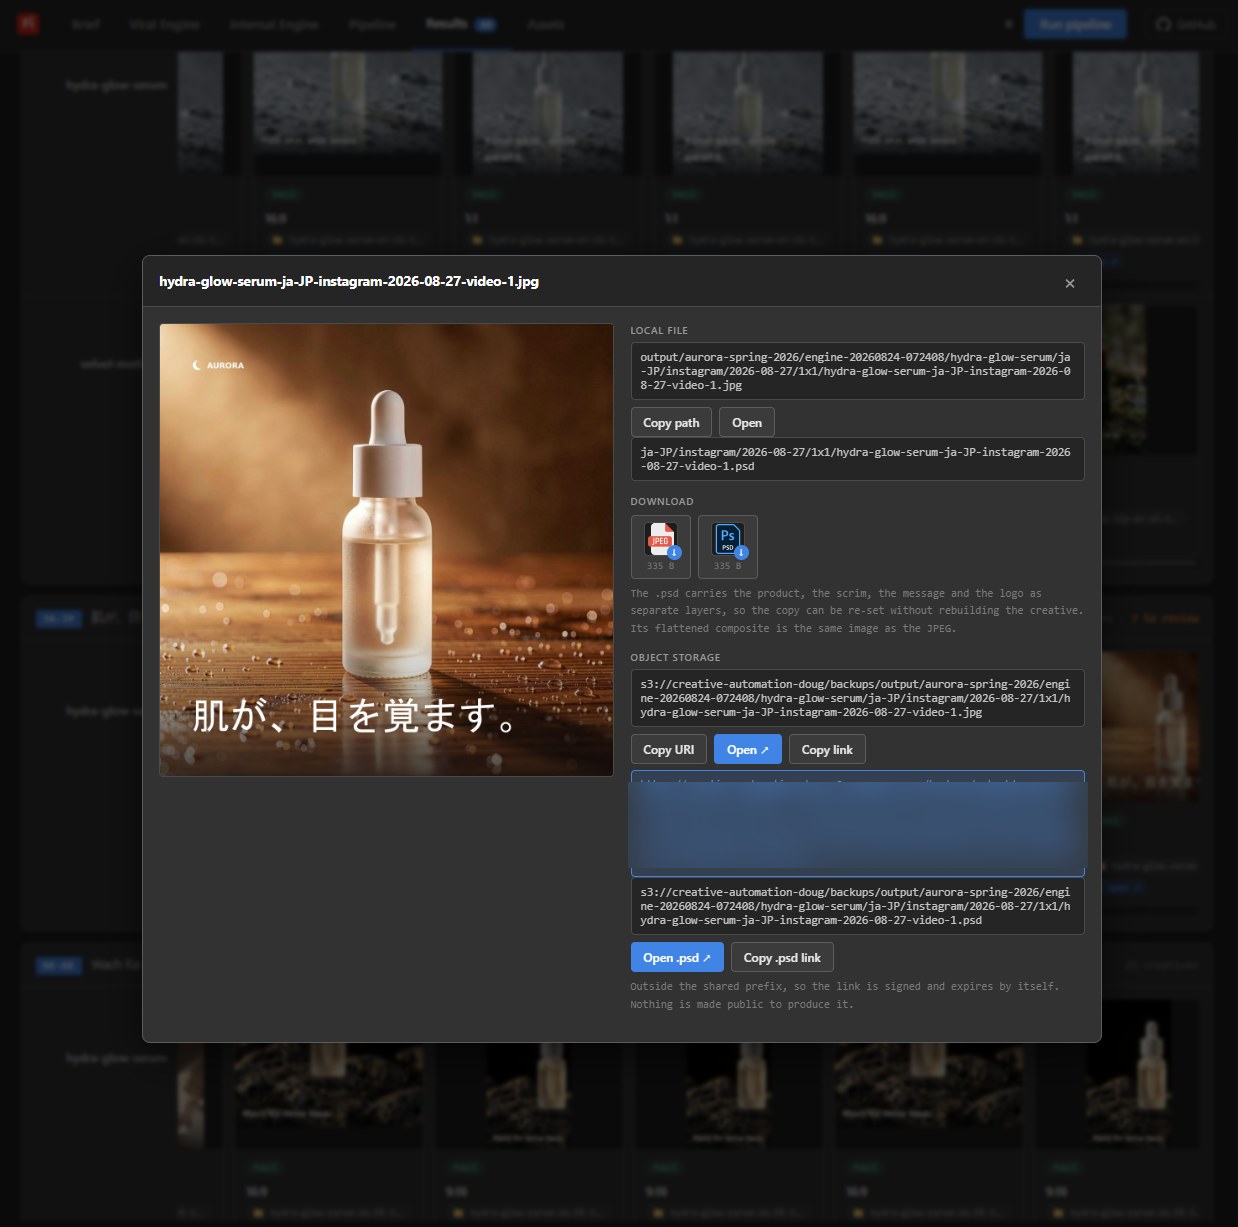Switch to the Results tab in the background page
This screenshot has width=1238, height=1227.
[460, 24]
